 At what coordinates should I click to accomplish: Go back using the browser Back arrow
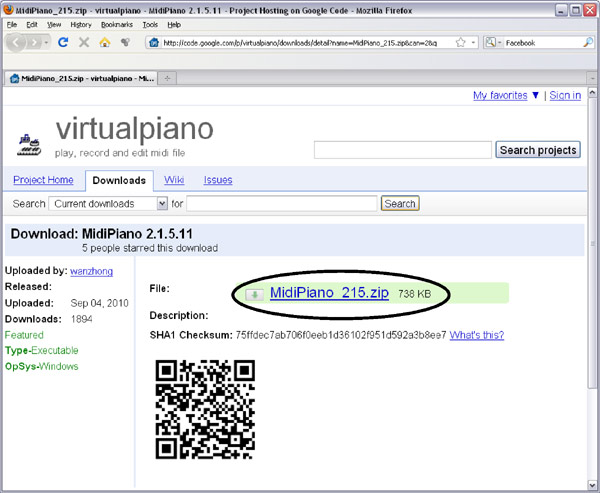(16, 42)
